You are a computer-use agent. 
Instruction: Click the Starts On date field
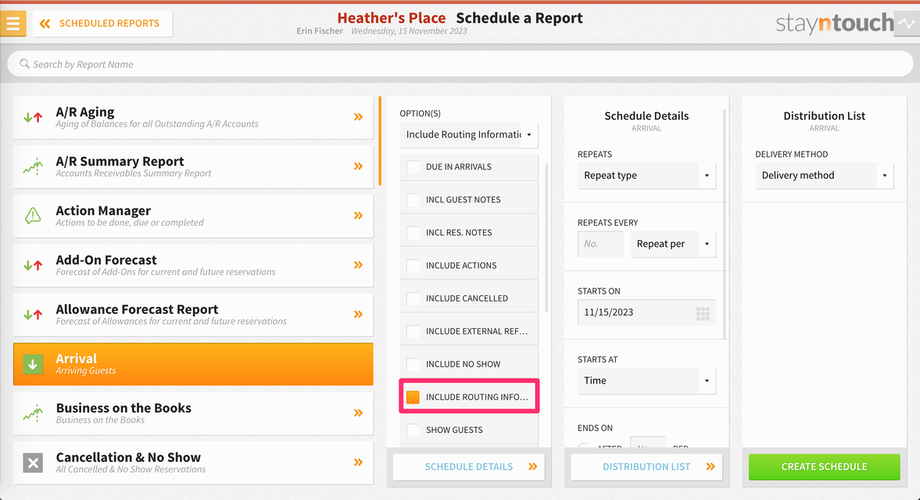647,313
